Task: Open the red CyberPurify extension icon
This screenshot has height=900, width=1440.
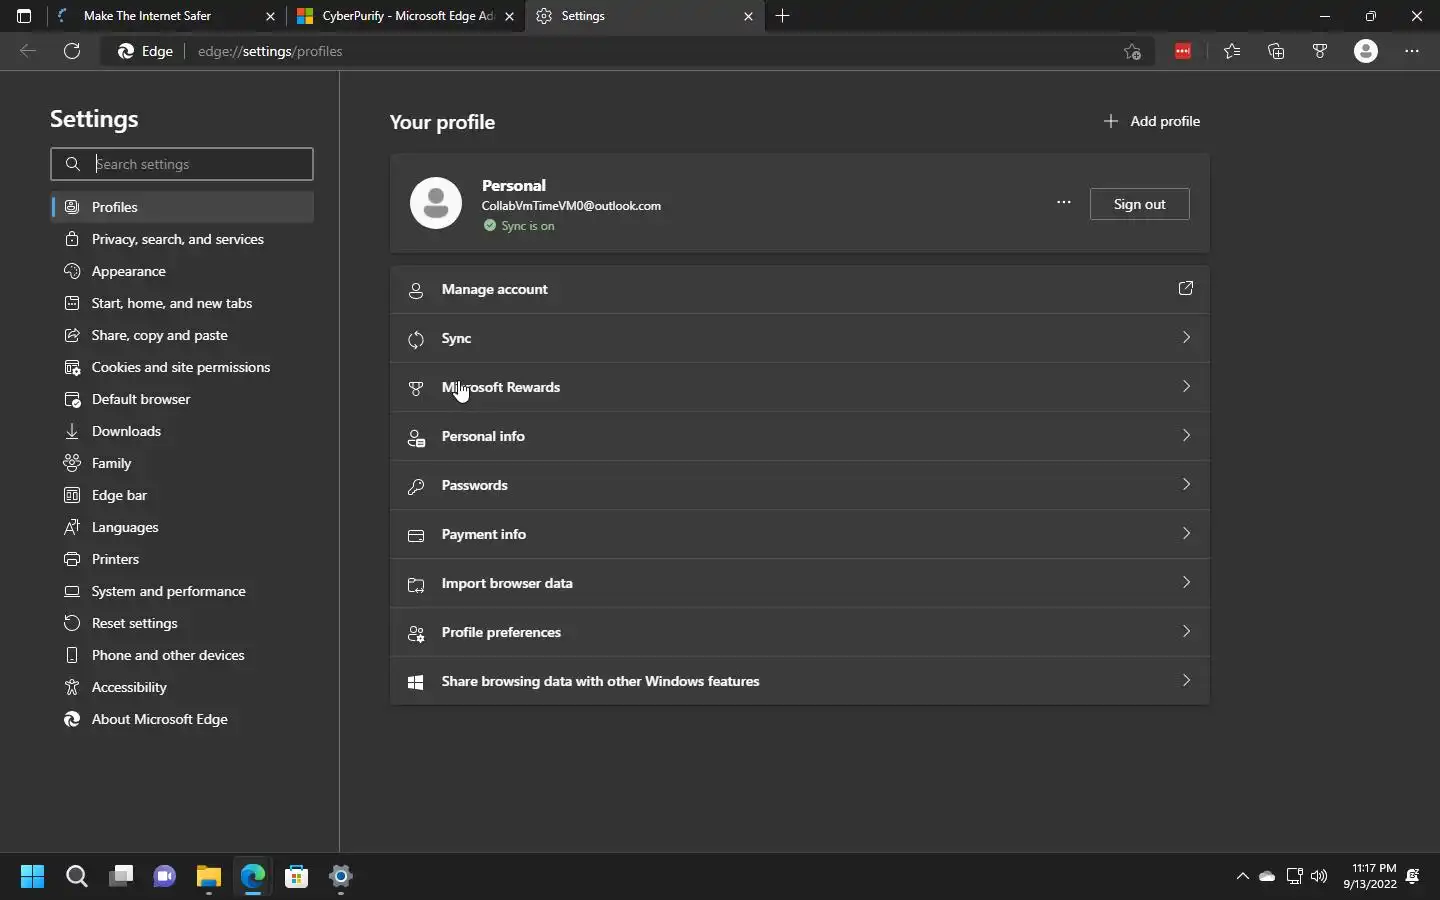Action: [1183, 51]
